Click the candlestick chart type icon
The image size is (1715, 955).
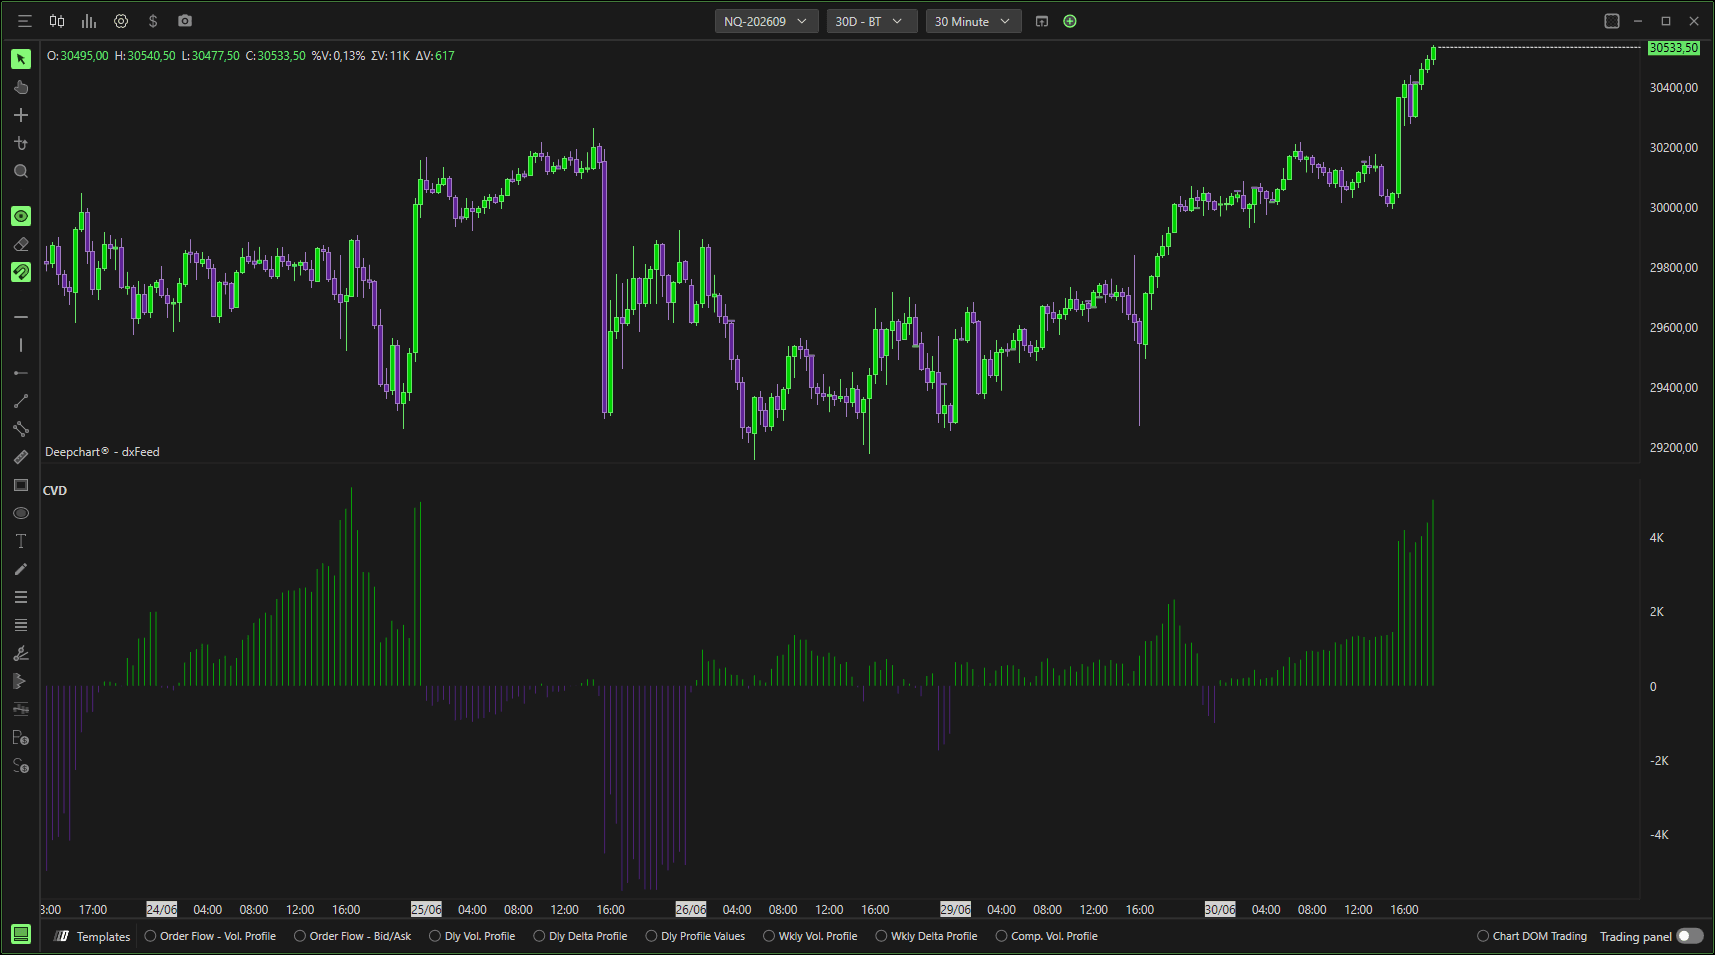[x=57, y=21]
